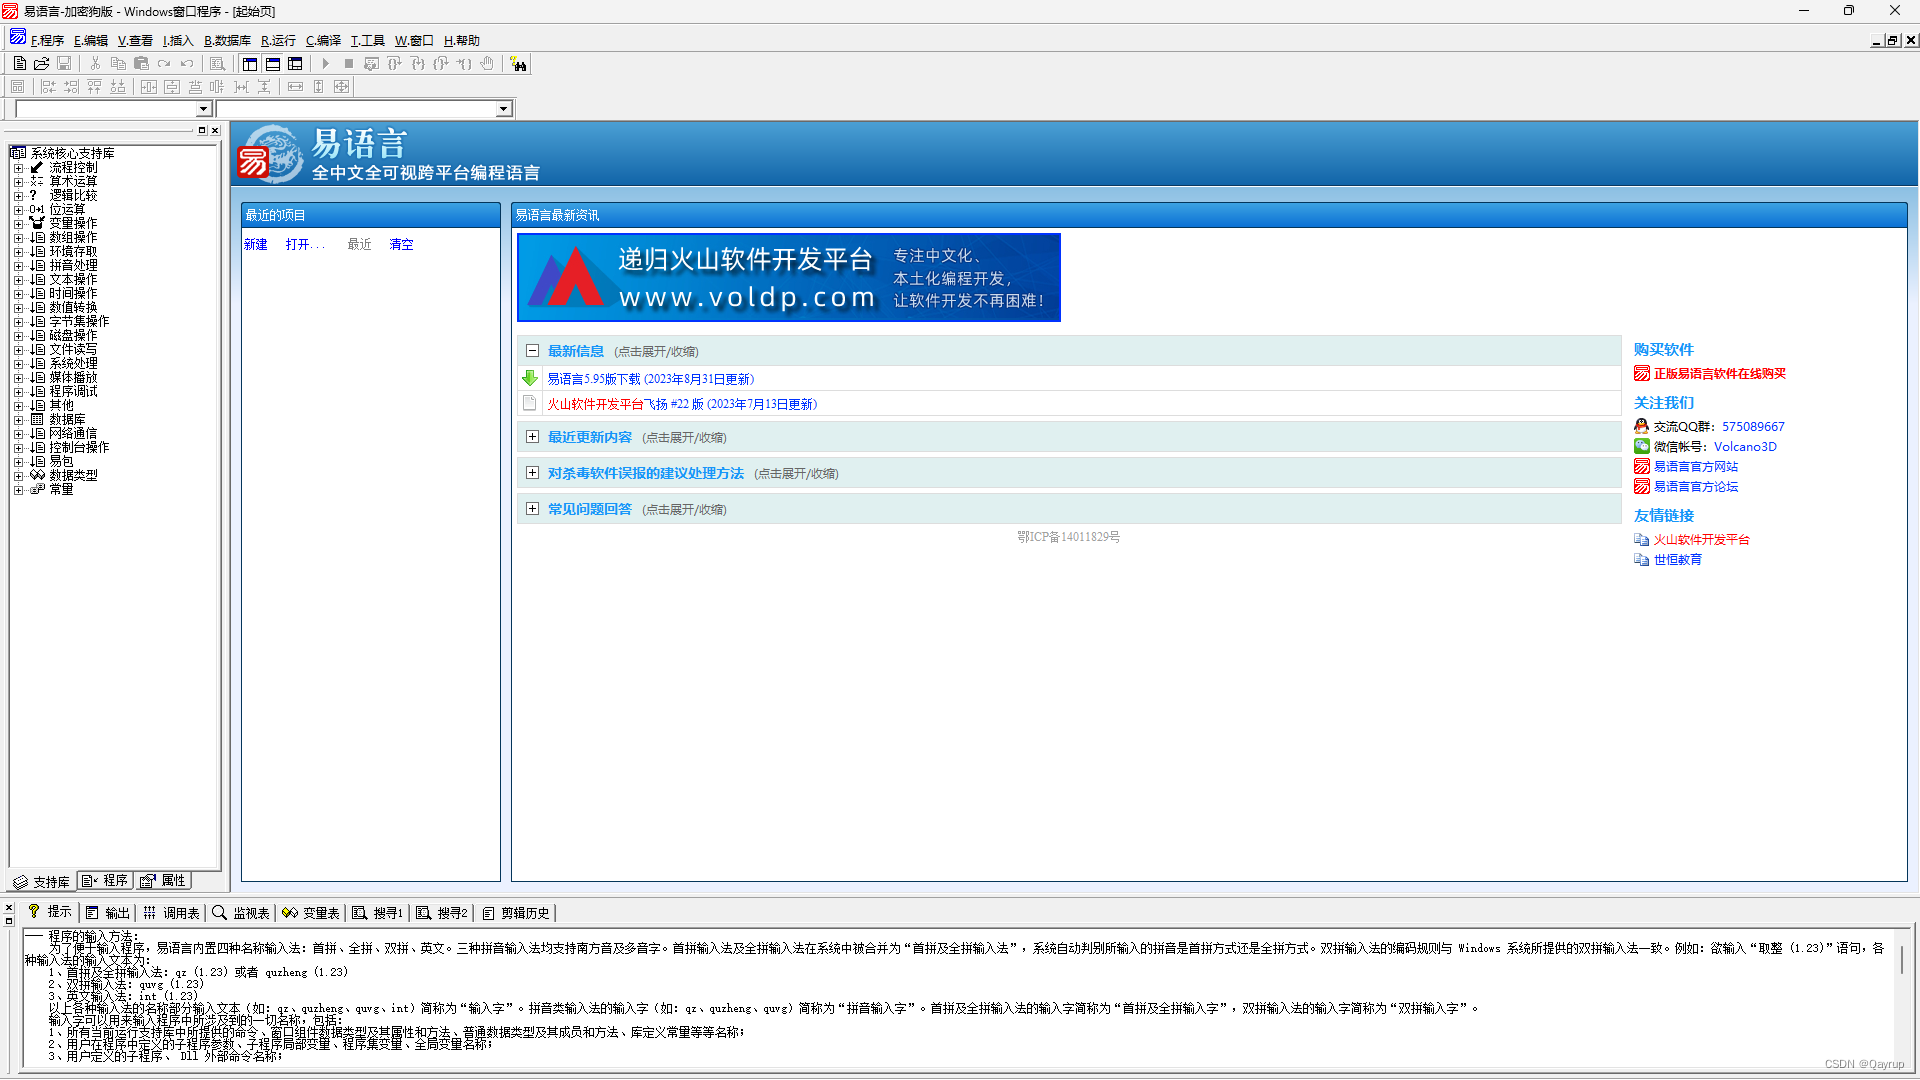Image resolution: width=1920 pixels, height=1080 pixels.
Task: Click the Copy toolbar icon
Action: pyautogui.click(x=118, y=63)
